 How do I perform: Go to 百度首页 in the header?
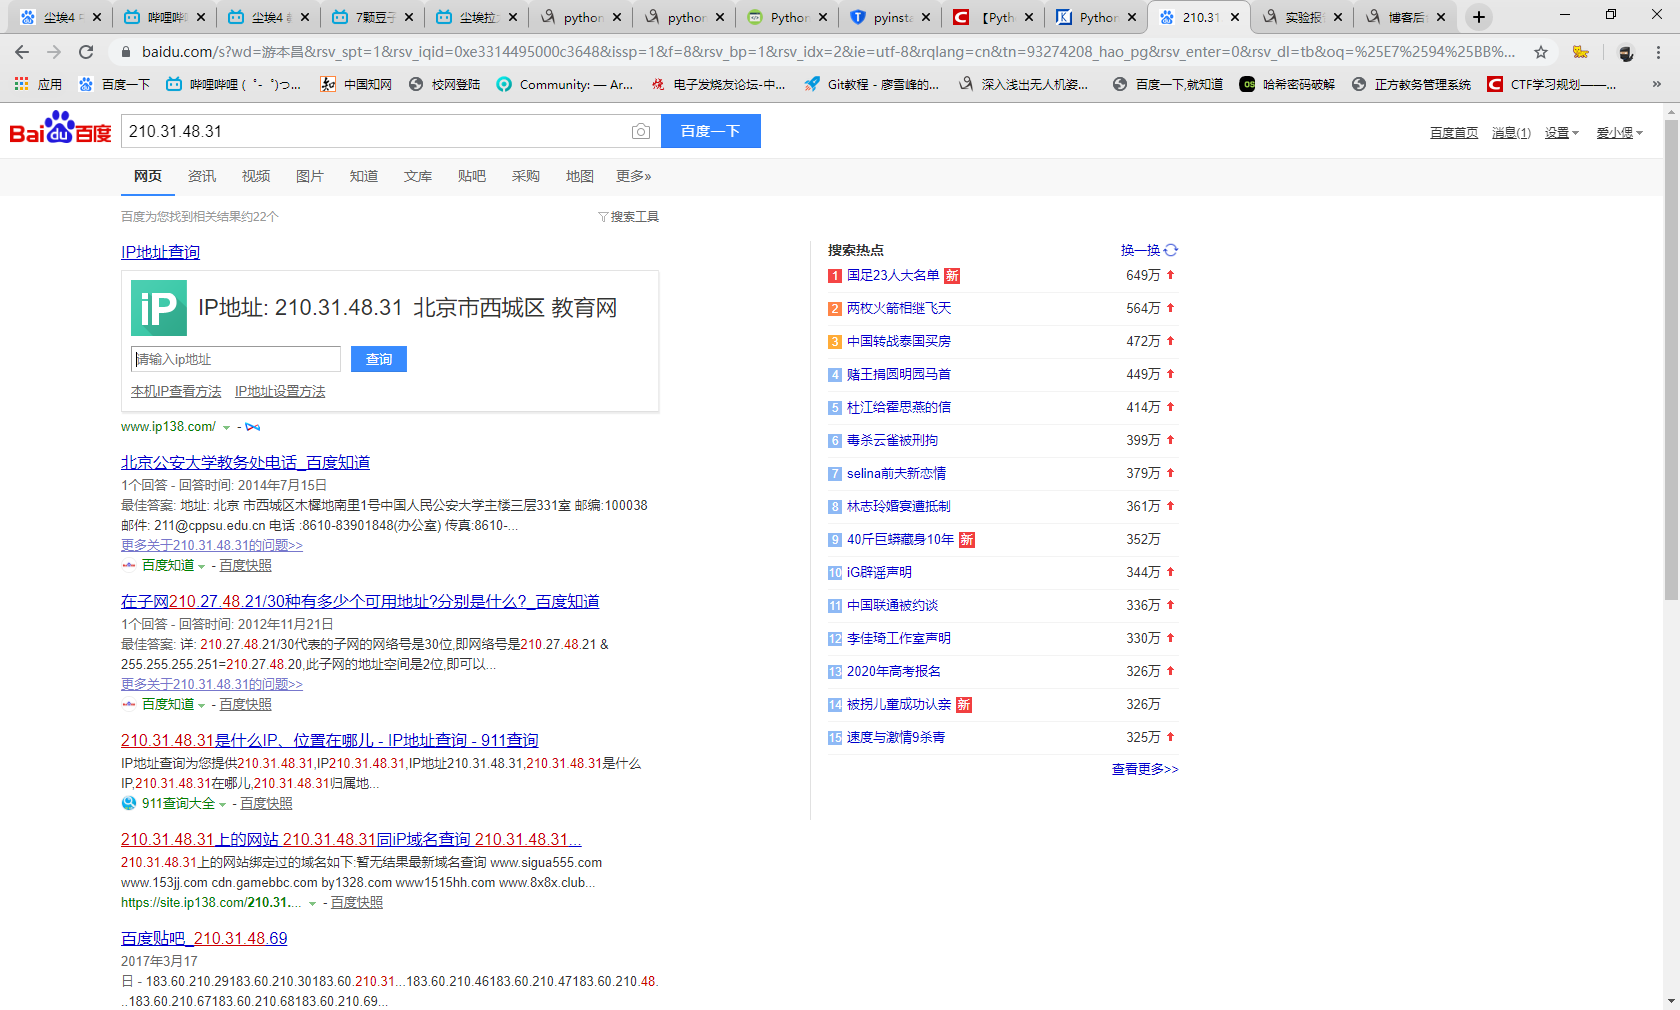click(x=1454, y=133)
